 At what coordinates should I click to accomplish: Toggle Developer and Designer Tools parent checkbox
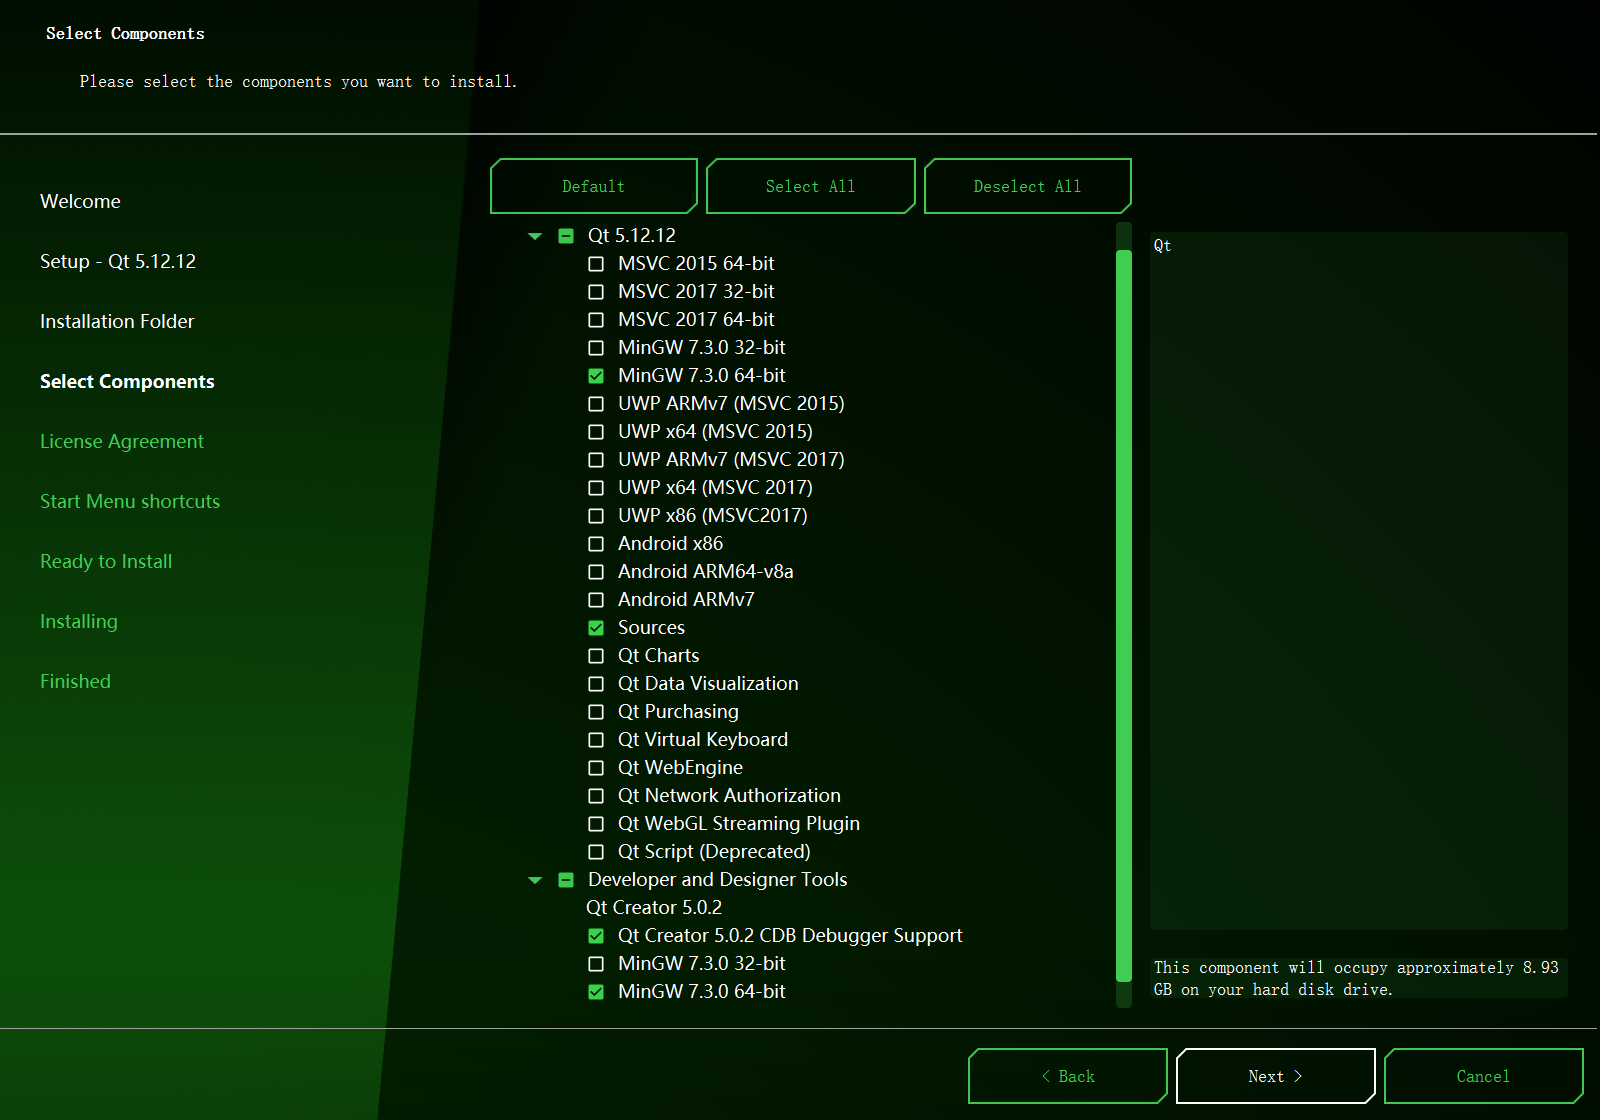coord(566,880)
